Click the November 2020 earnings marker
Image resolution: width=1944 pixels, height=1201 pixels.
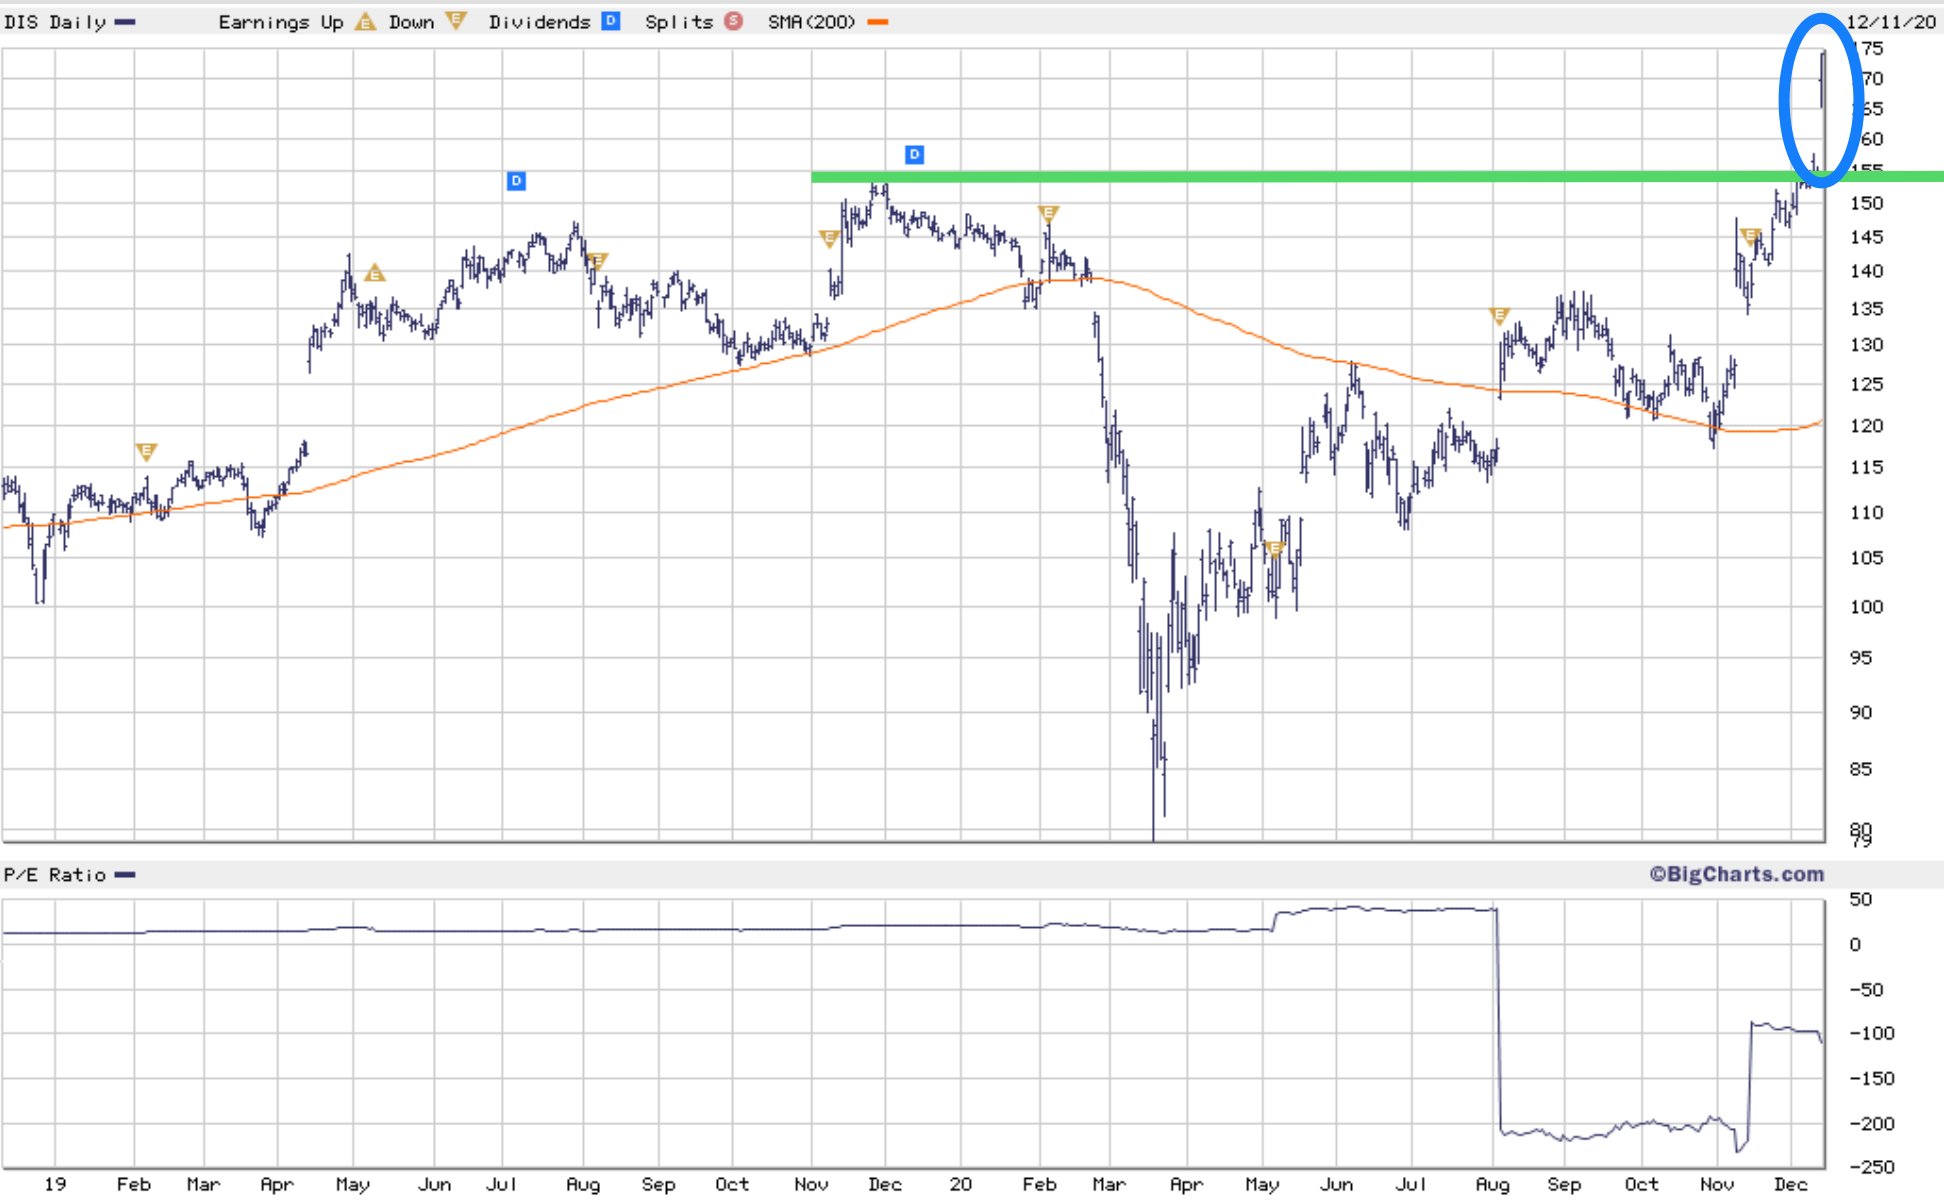click(x=1750, y=237)
